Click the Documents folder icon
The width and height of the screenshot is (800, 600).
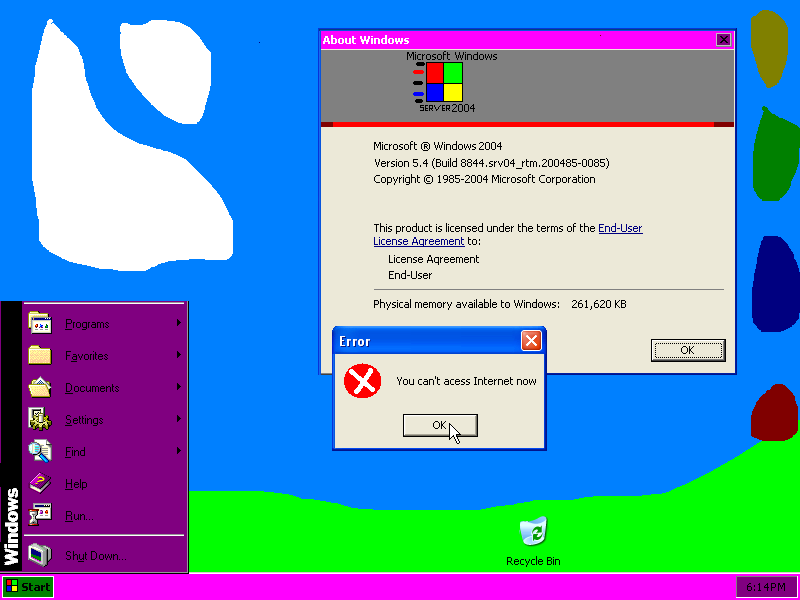(40, 387)
